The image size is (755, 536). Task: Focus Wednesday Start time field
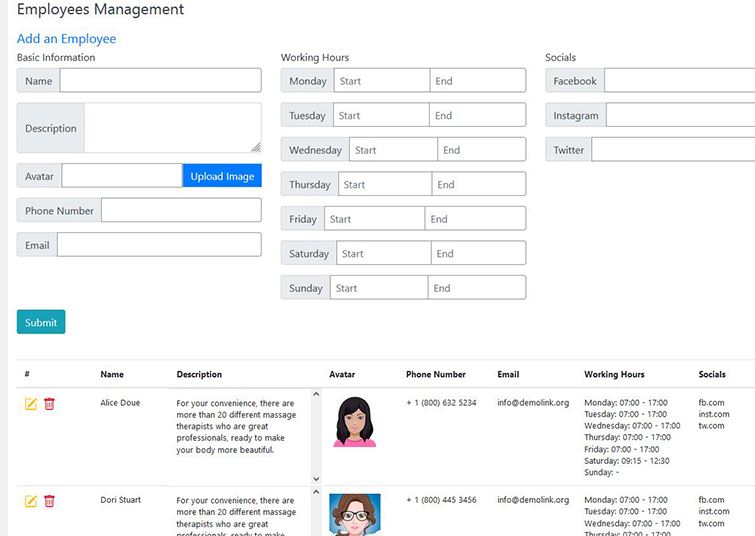[x=393, y=149]
